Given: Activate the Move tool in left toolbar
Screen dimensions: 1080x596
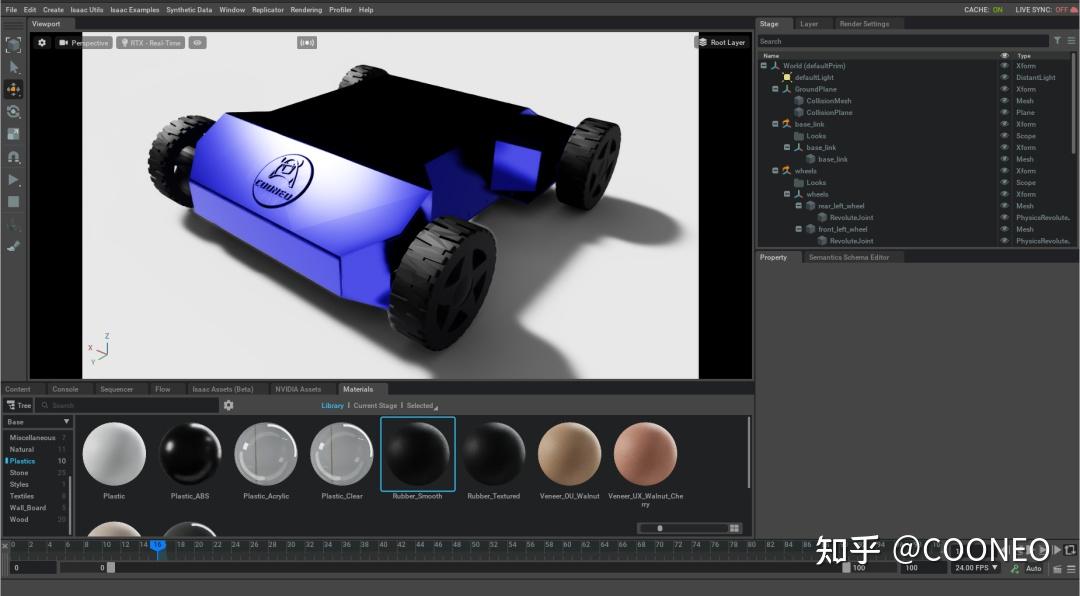Looking at the screenshot, I should click(x=13, y=89).
